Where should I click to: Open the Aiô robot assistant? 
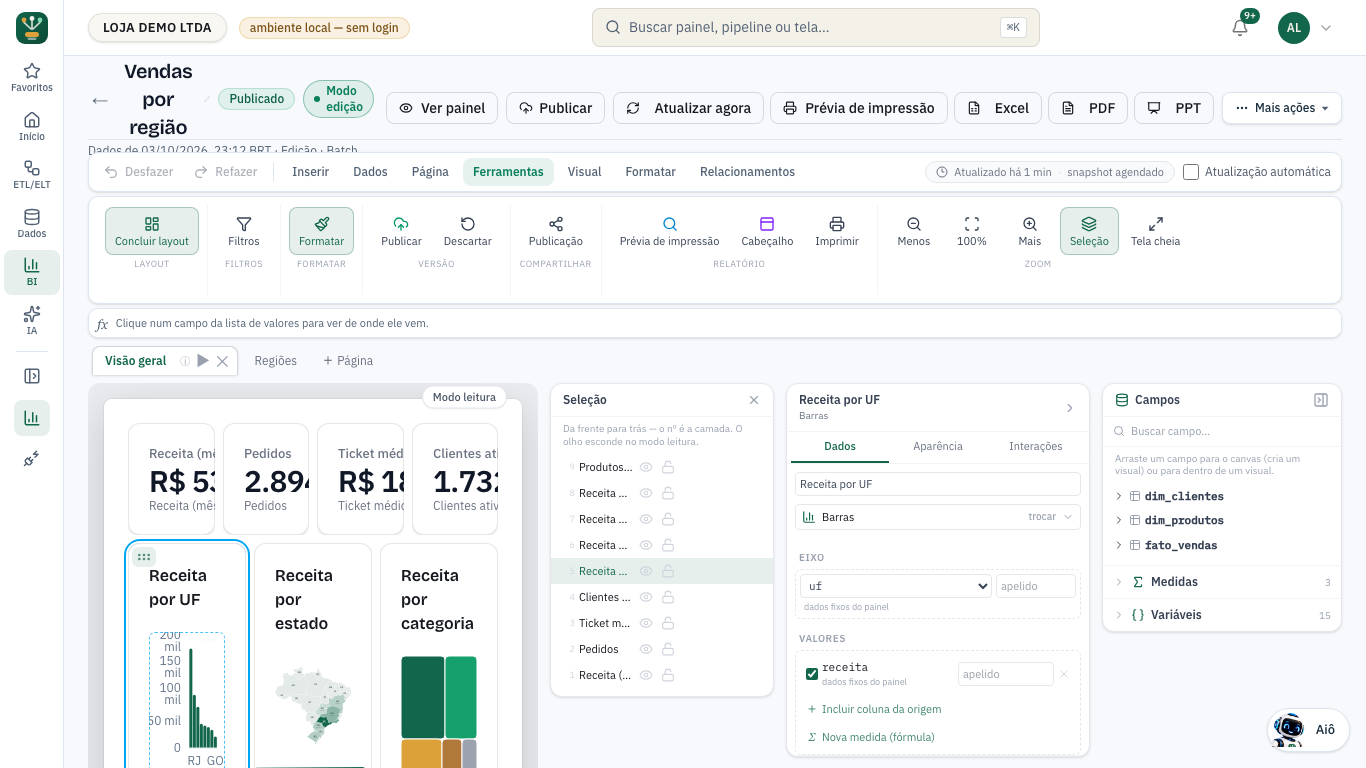[x=1306, y=730]
